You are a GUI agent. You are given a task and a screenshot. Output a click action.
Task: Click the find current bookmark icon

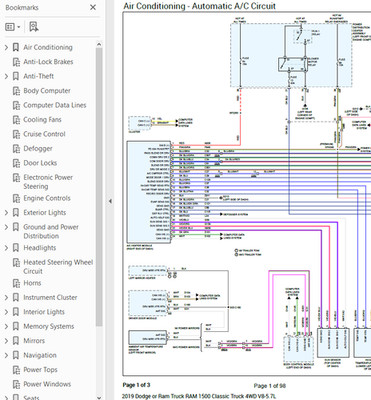33,27
